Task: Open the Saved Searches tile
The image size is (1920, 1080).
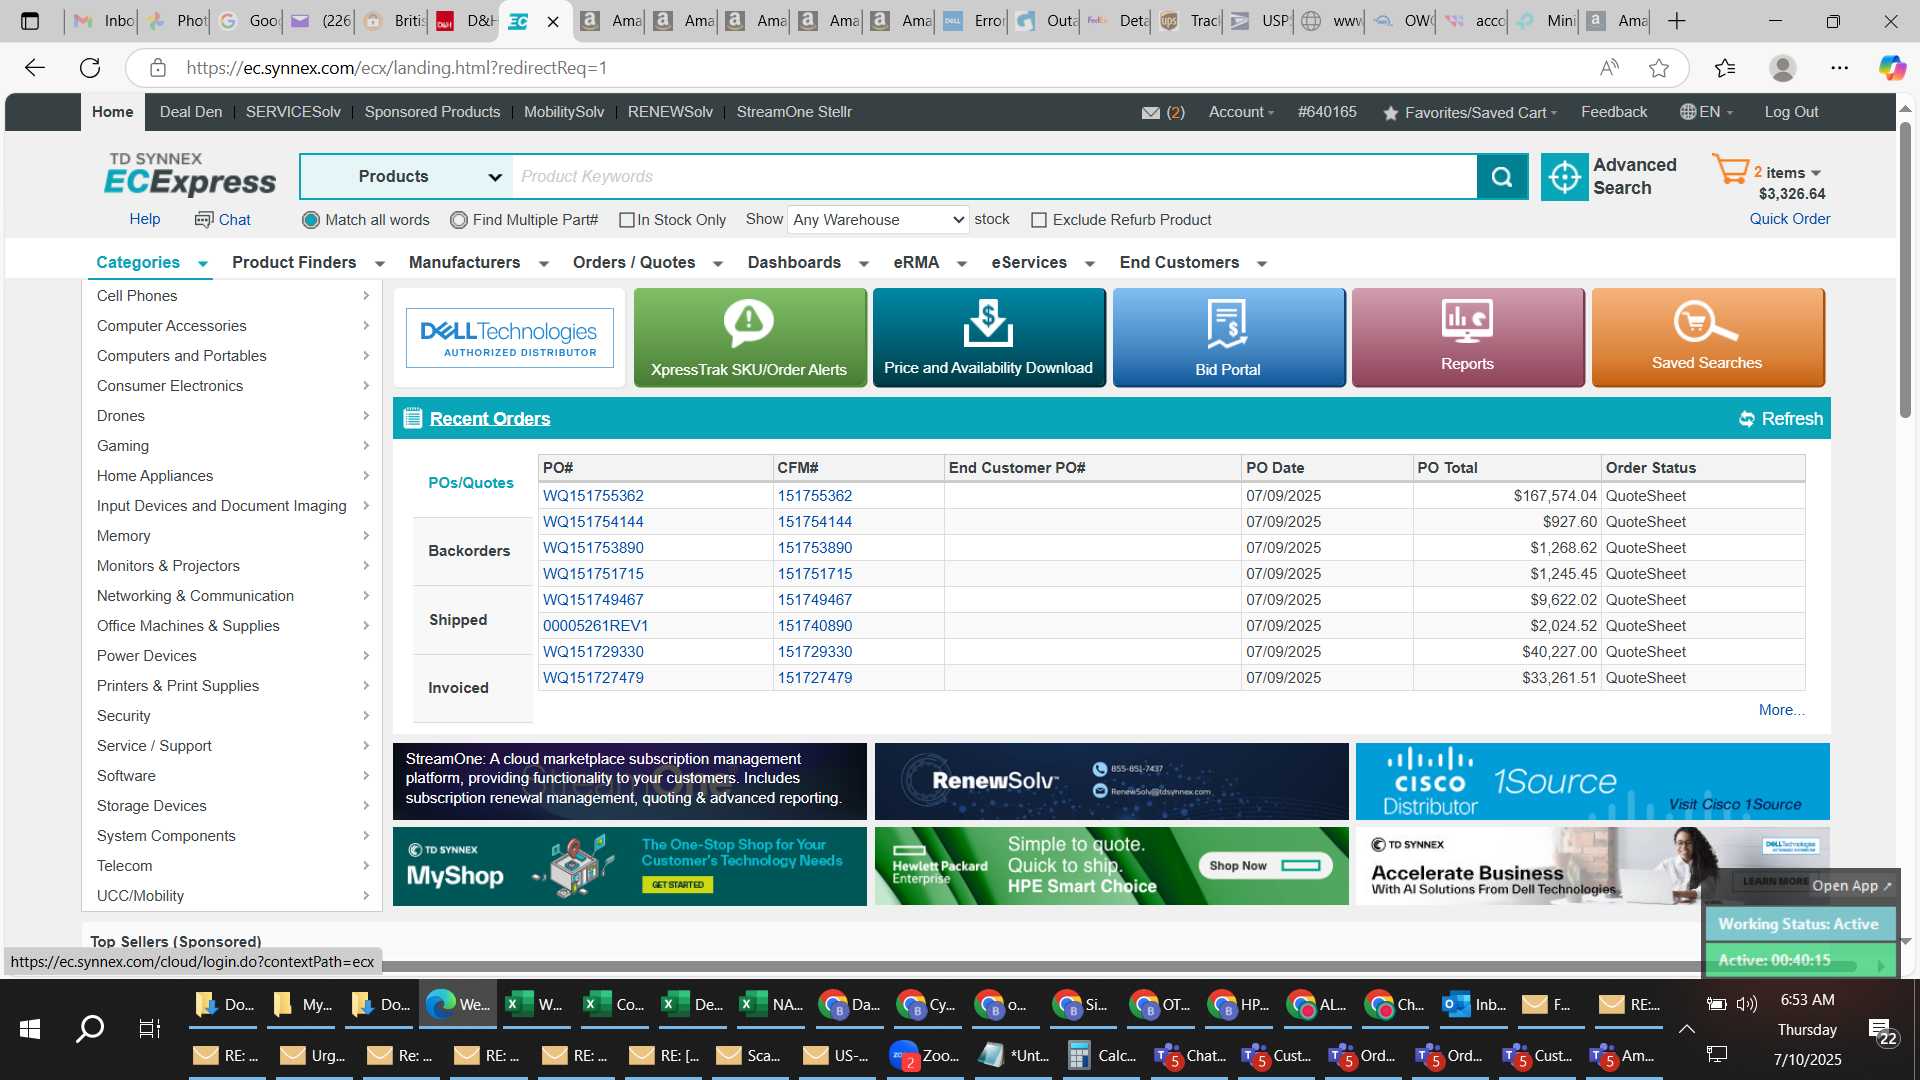Action: click(x=1707, y=338)
